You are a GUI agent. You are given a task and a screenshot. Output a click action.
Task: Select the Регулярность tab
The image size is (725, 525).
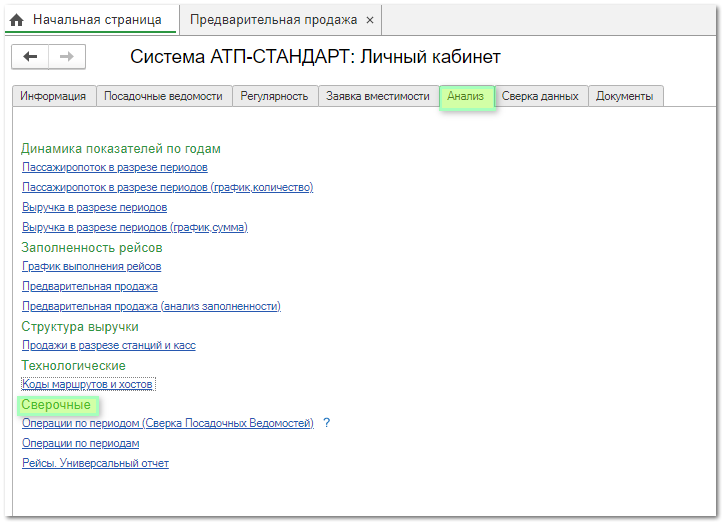click(x=275, y=96)
